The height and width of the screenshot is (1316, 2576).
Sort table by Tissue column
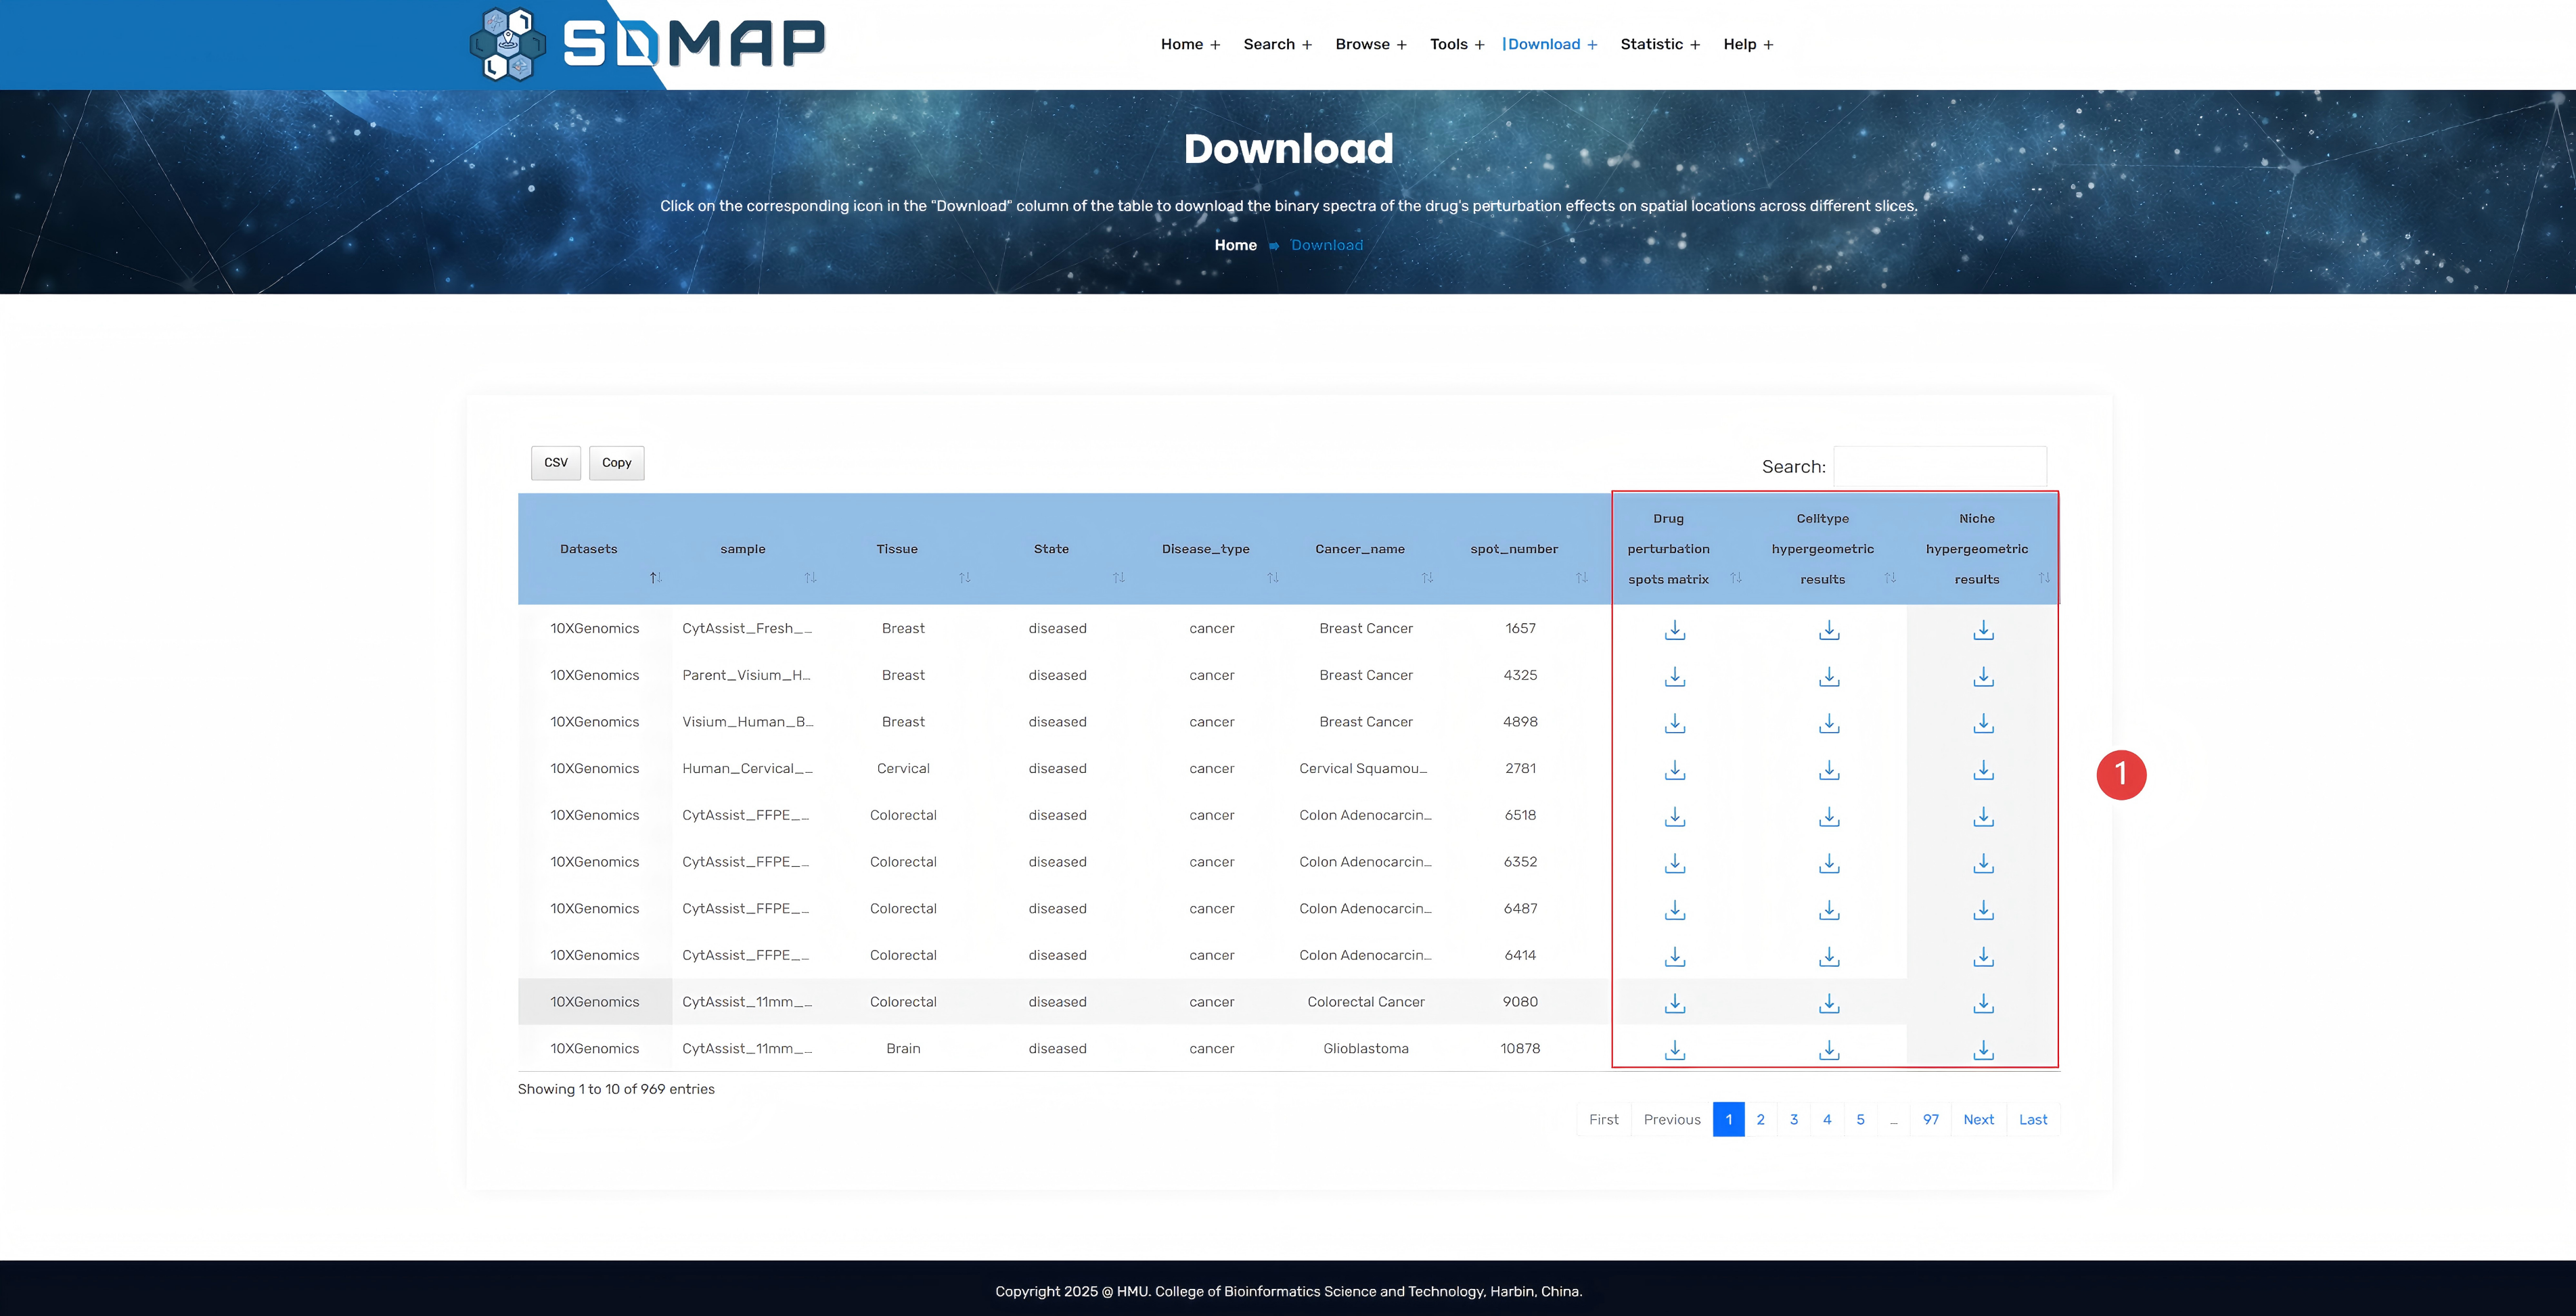[897, 549]
